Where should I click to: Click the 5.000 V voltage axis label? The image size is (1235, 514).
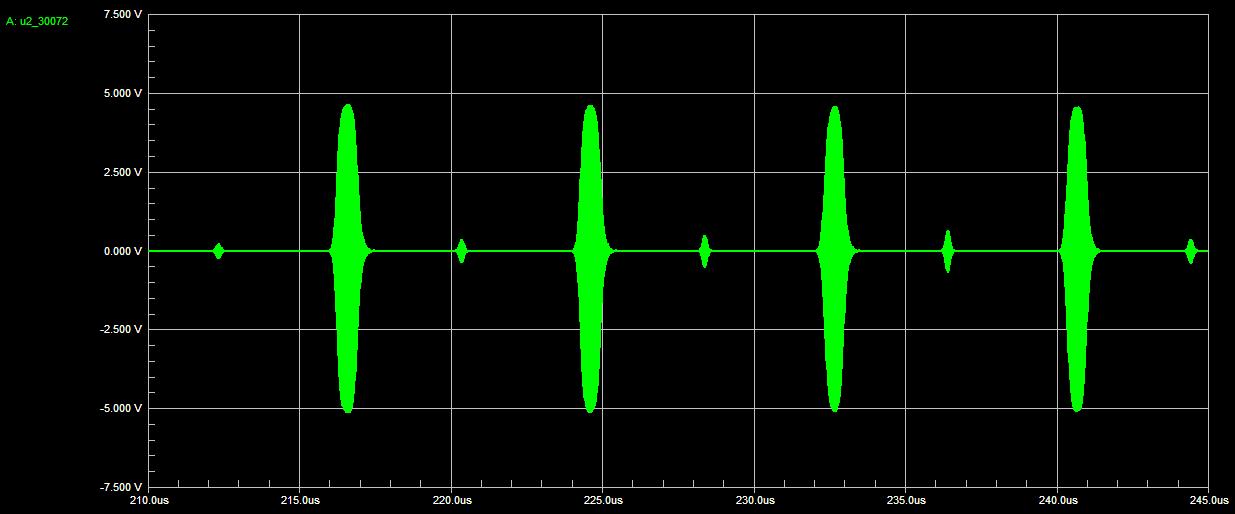124,94
